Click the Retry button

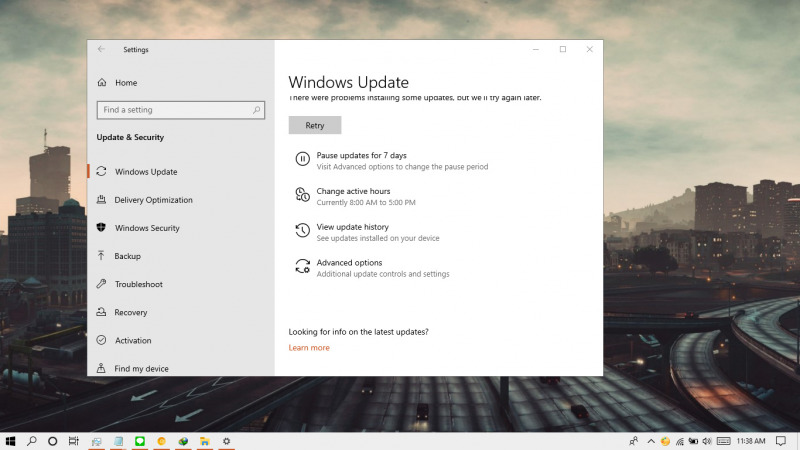coord(315,125)
